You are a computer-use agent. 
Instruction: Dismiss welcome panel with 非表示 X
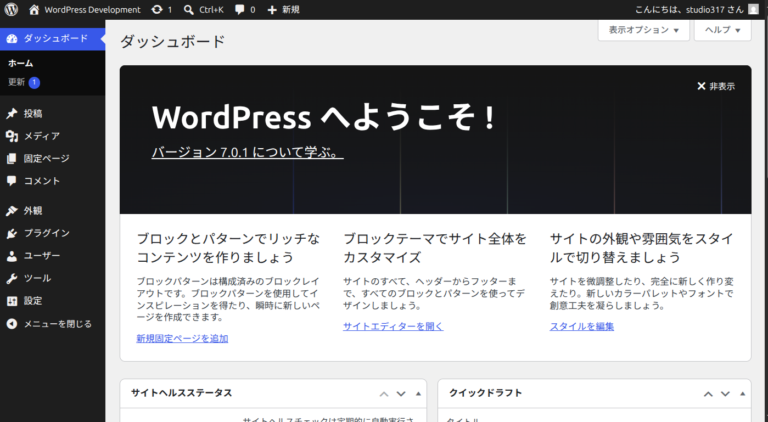716,86
